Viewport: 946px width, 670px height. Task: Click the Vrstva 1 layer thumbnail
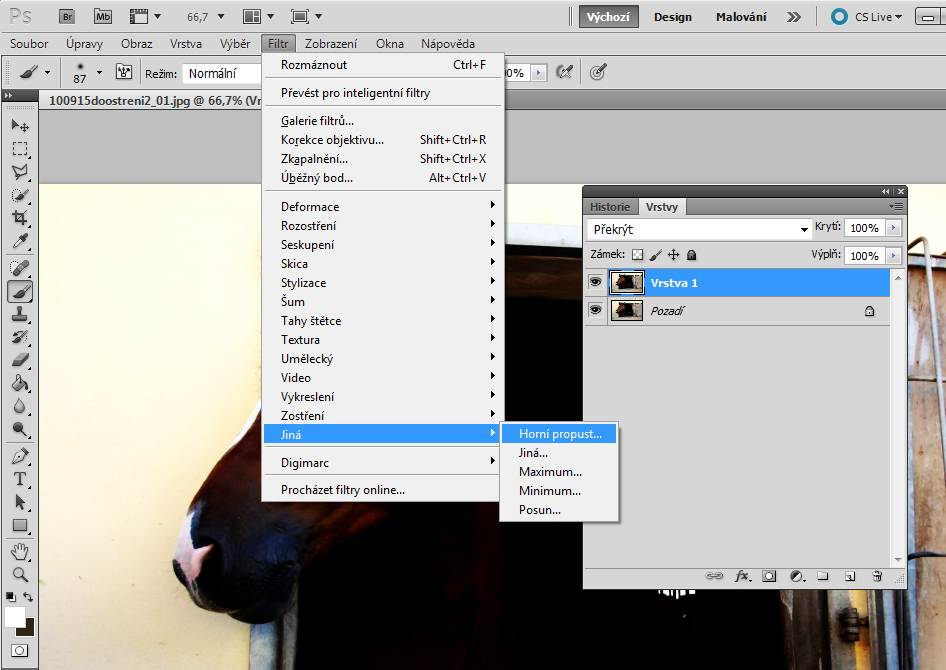627,283
